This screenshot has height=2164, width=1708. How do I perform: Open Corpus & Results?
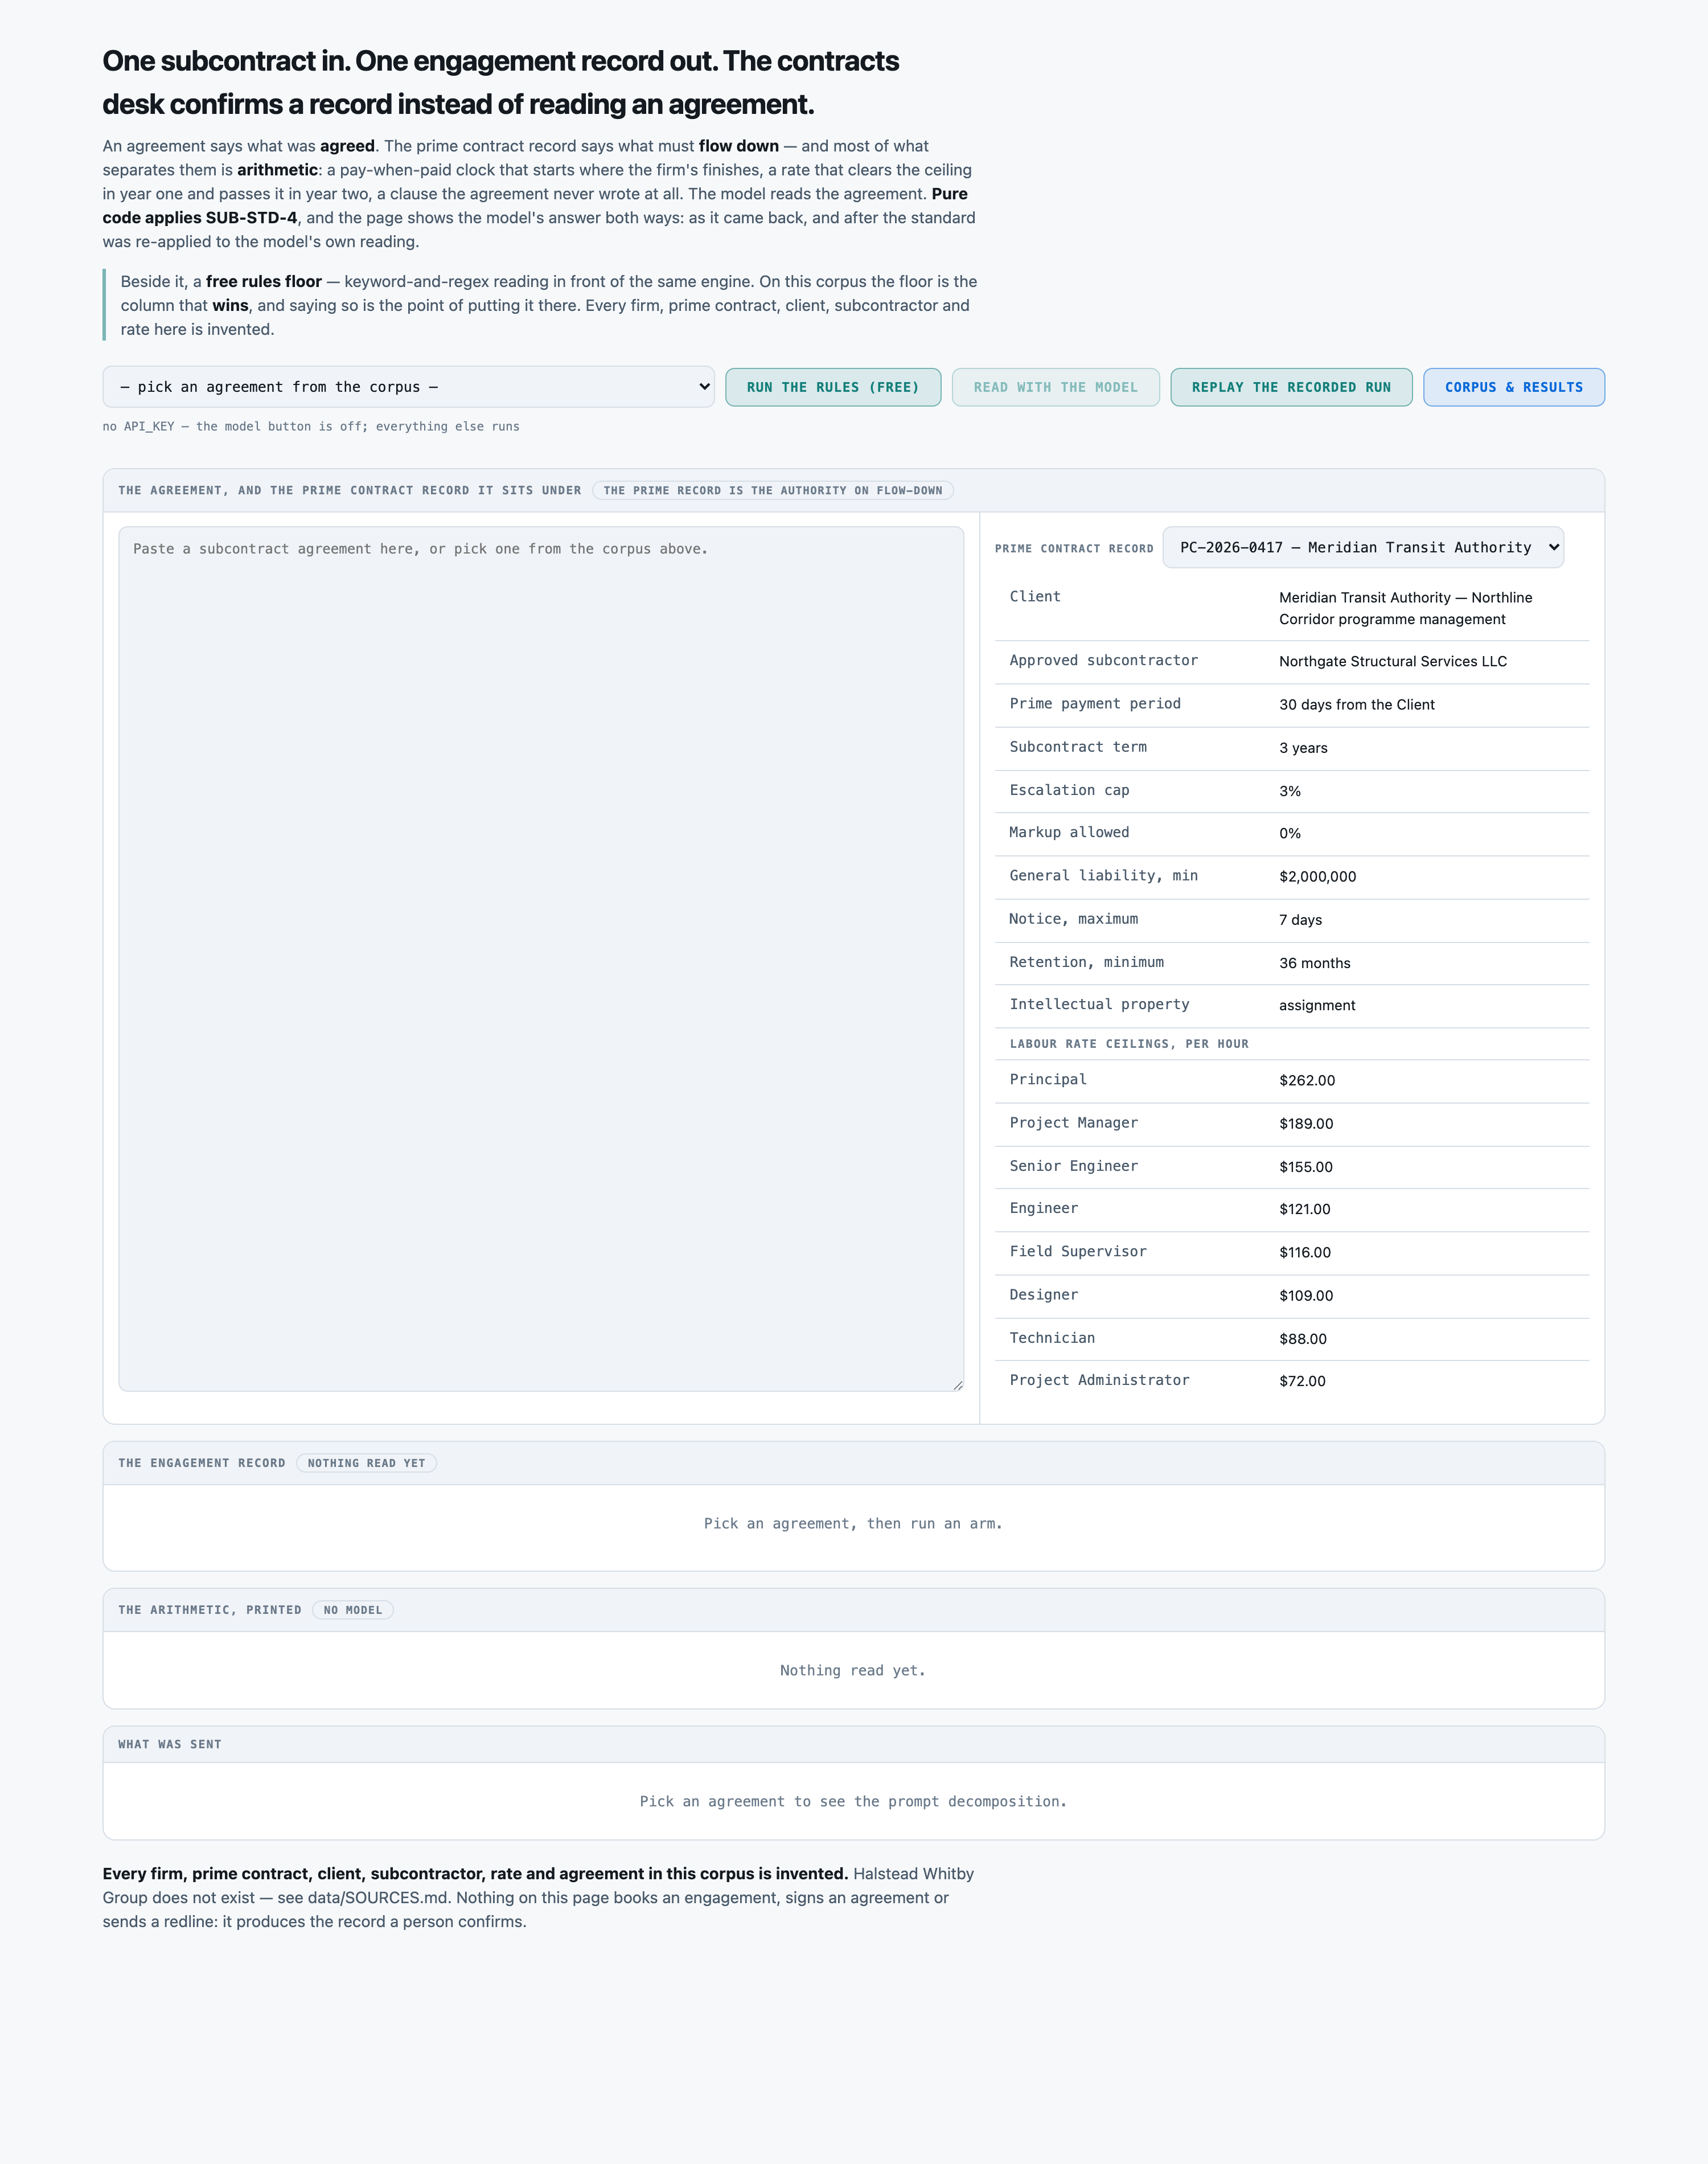tap(1514, 387)
